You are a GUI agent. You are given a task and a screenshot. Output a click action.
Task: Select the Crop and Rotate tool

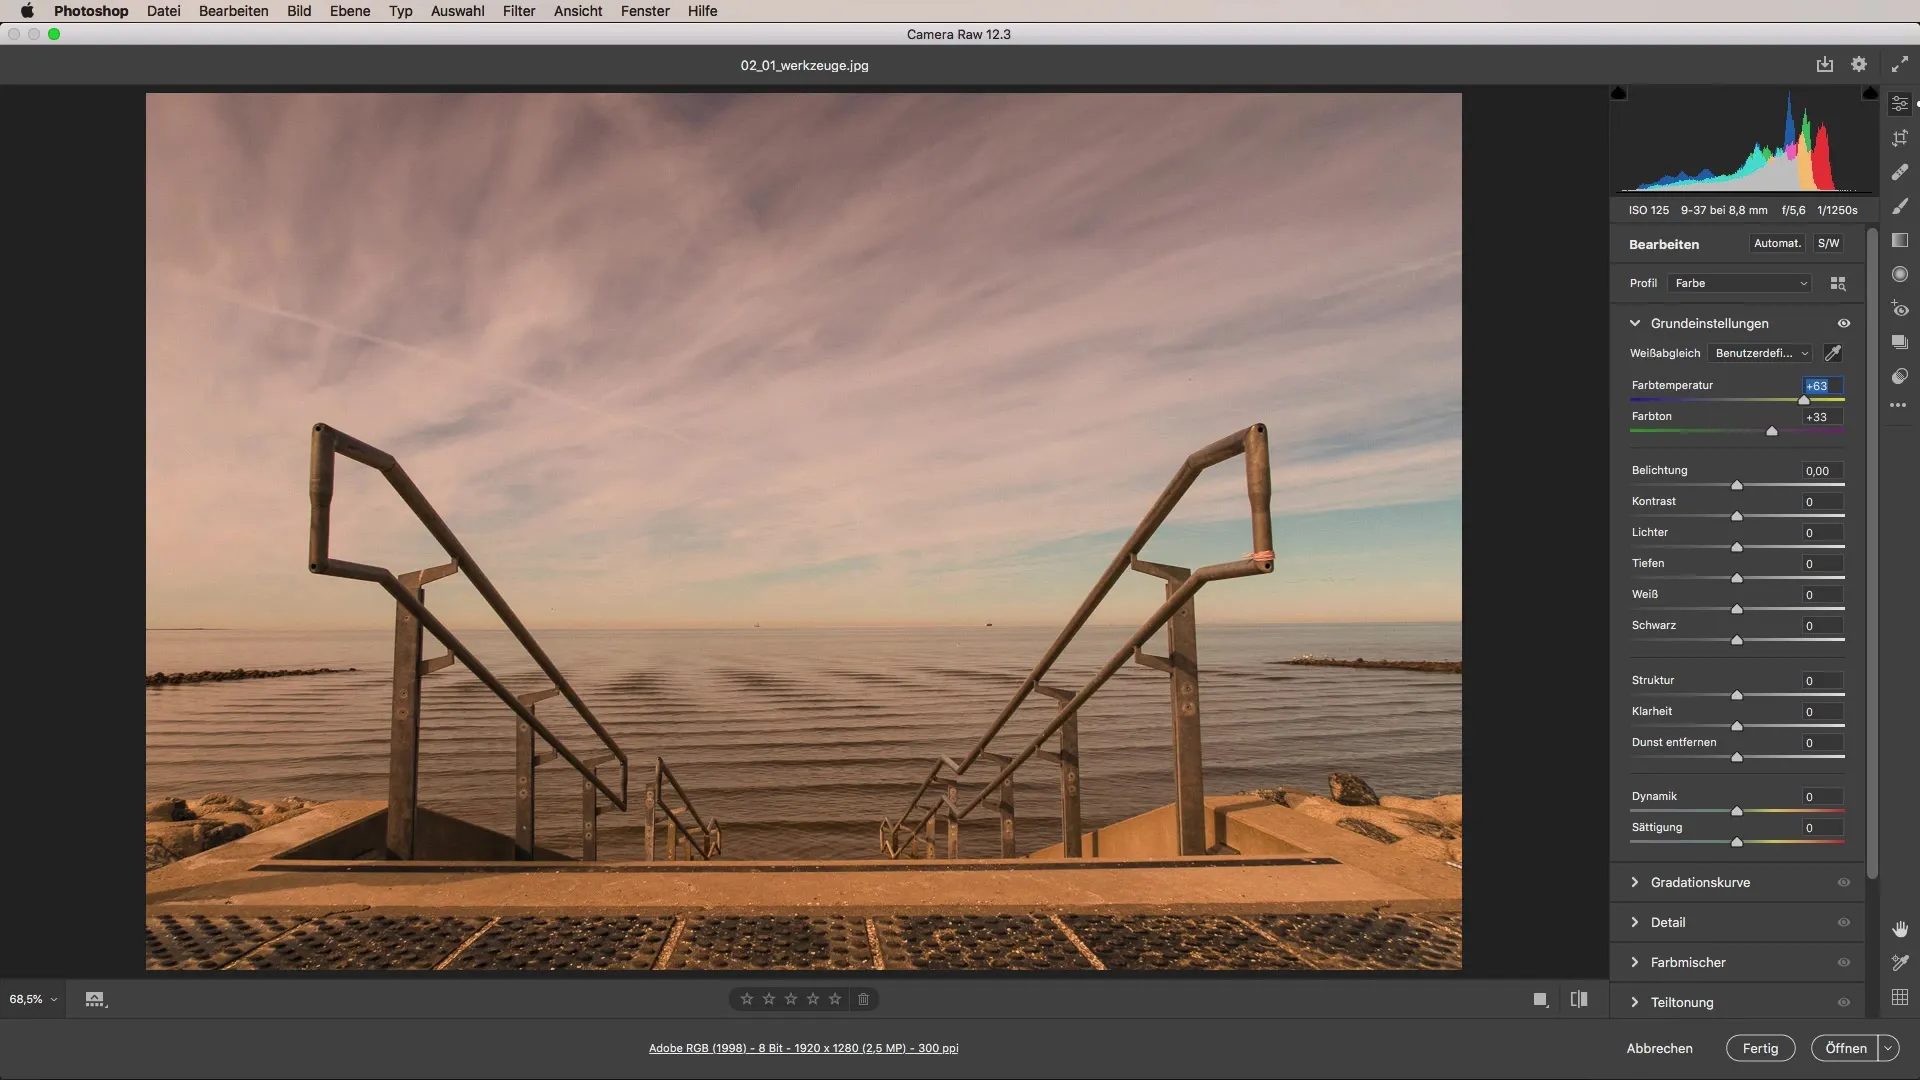pyautogui.click(x=1900, y=138)
